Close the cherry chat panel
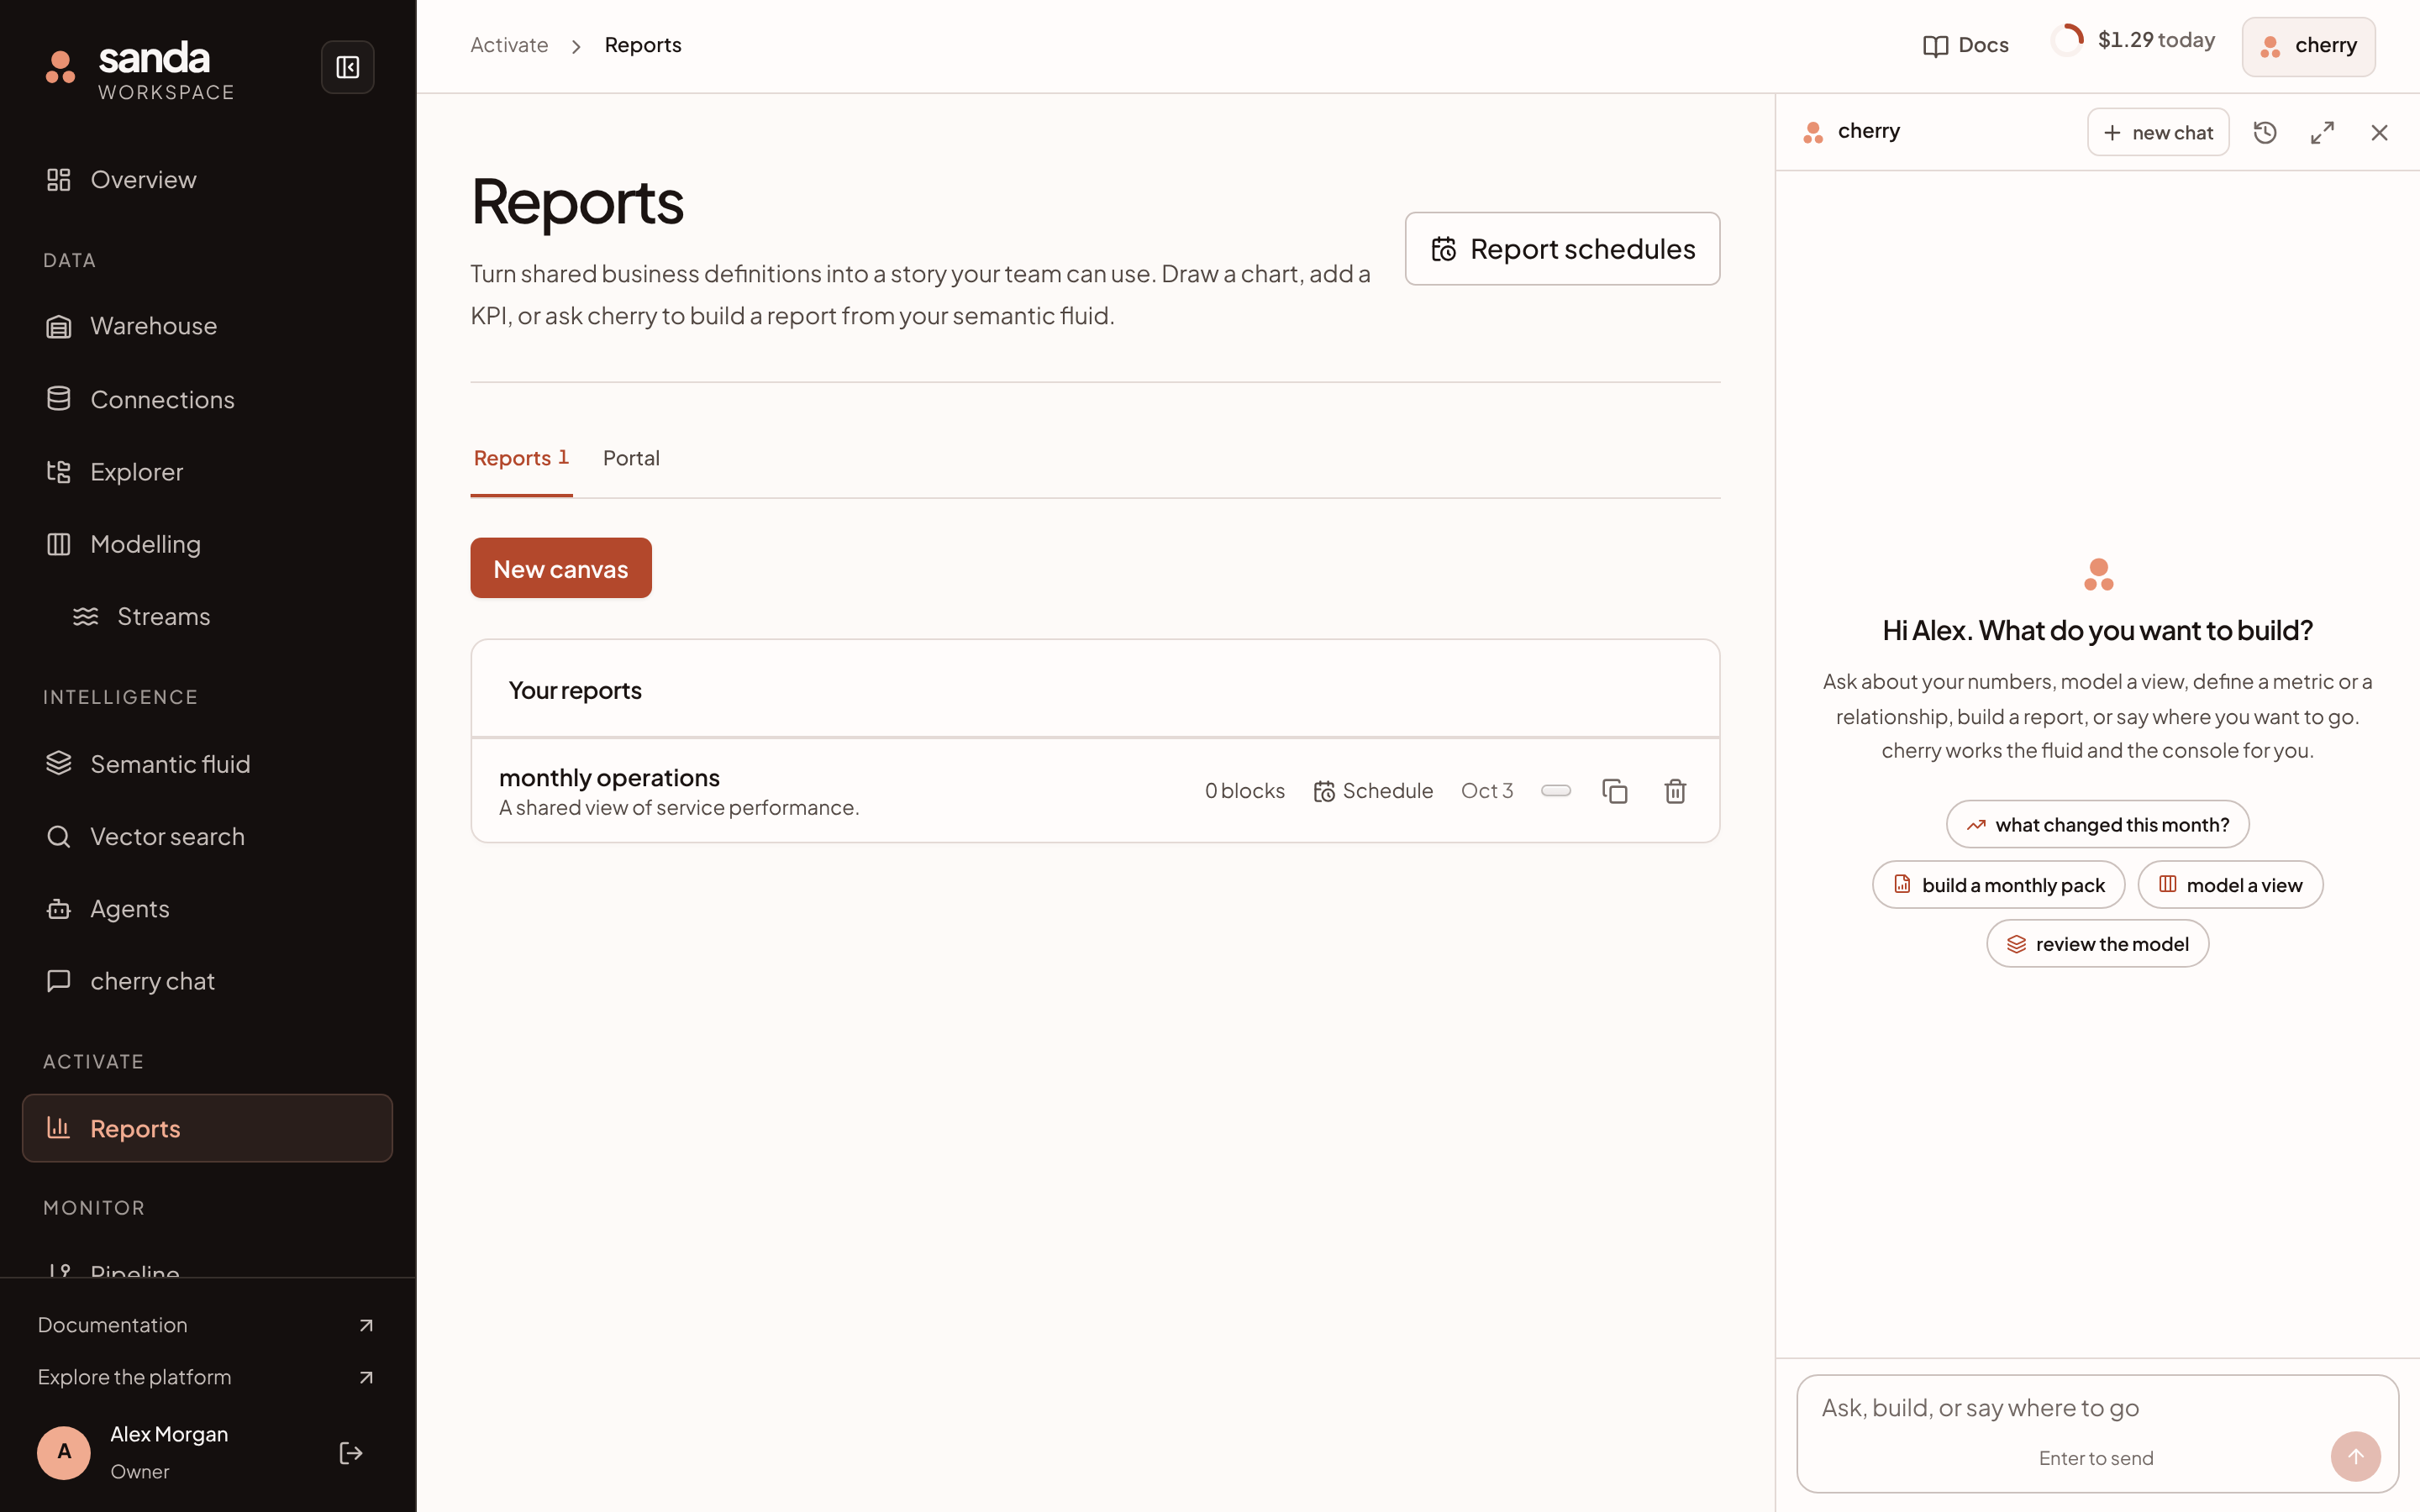2420x1512 pixels. pyautogui.click(x=2379, y=132)
